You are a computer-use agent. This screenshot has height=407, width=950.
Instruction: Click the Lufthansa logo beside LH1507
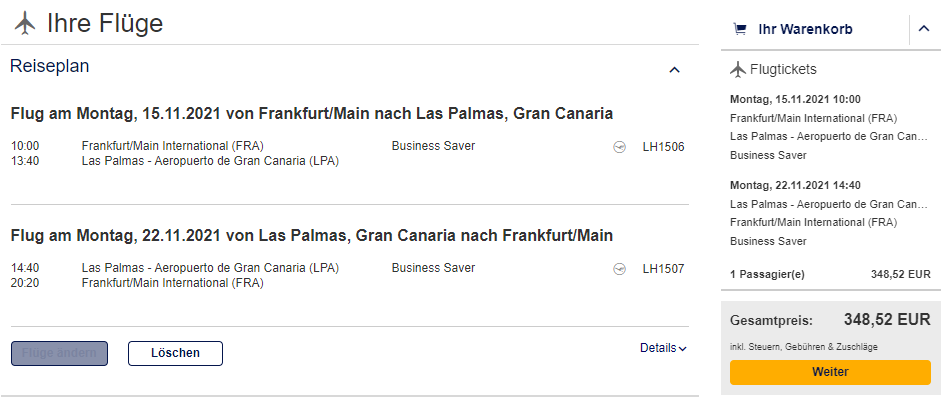click(x=619, y=269)
